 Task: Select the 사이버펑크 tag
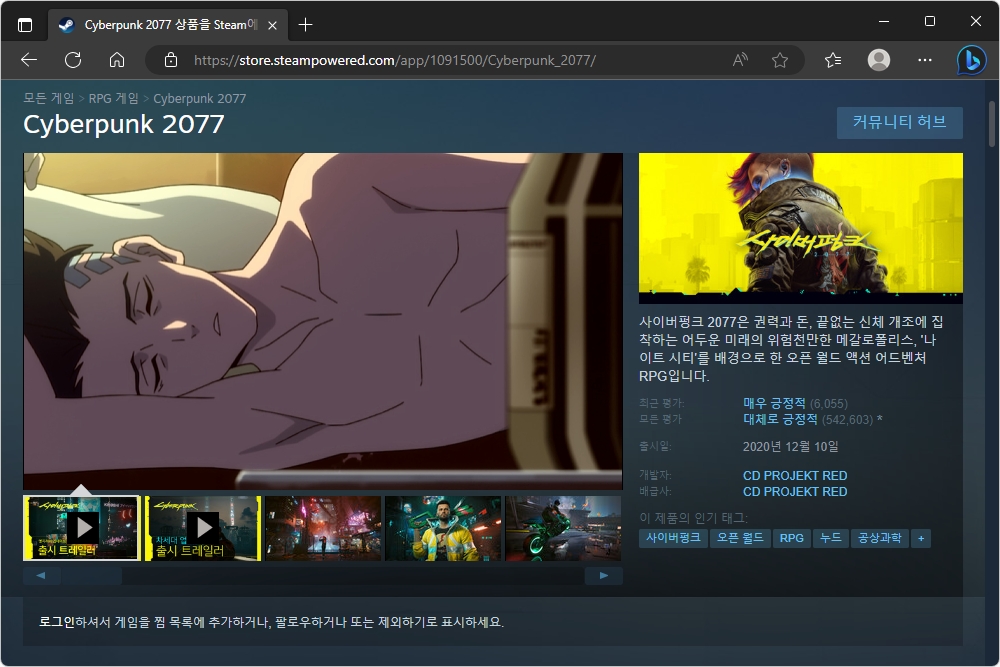point(673,538)
